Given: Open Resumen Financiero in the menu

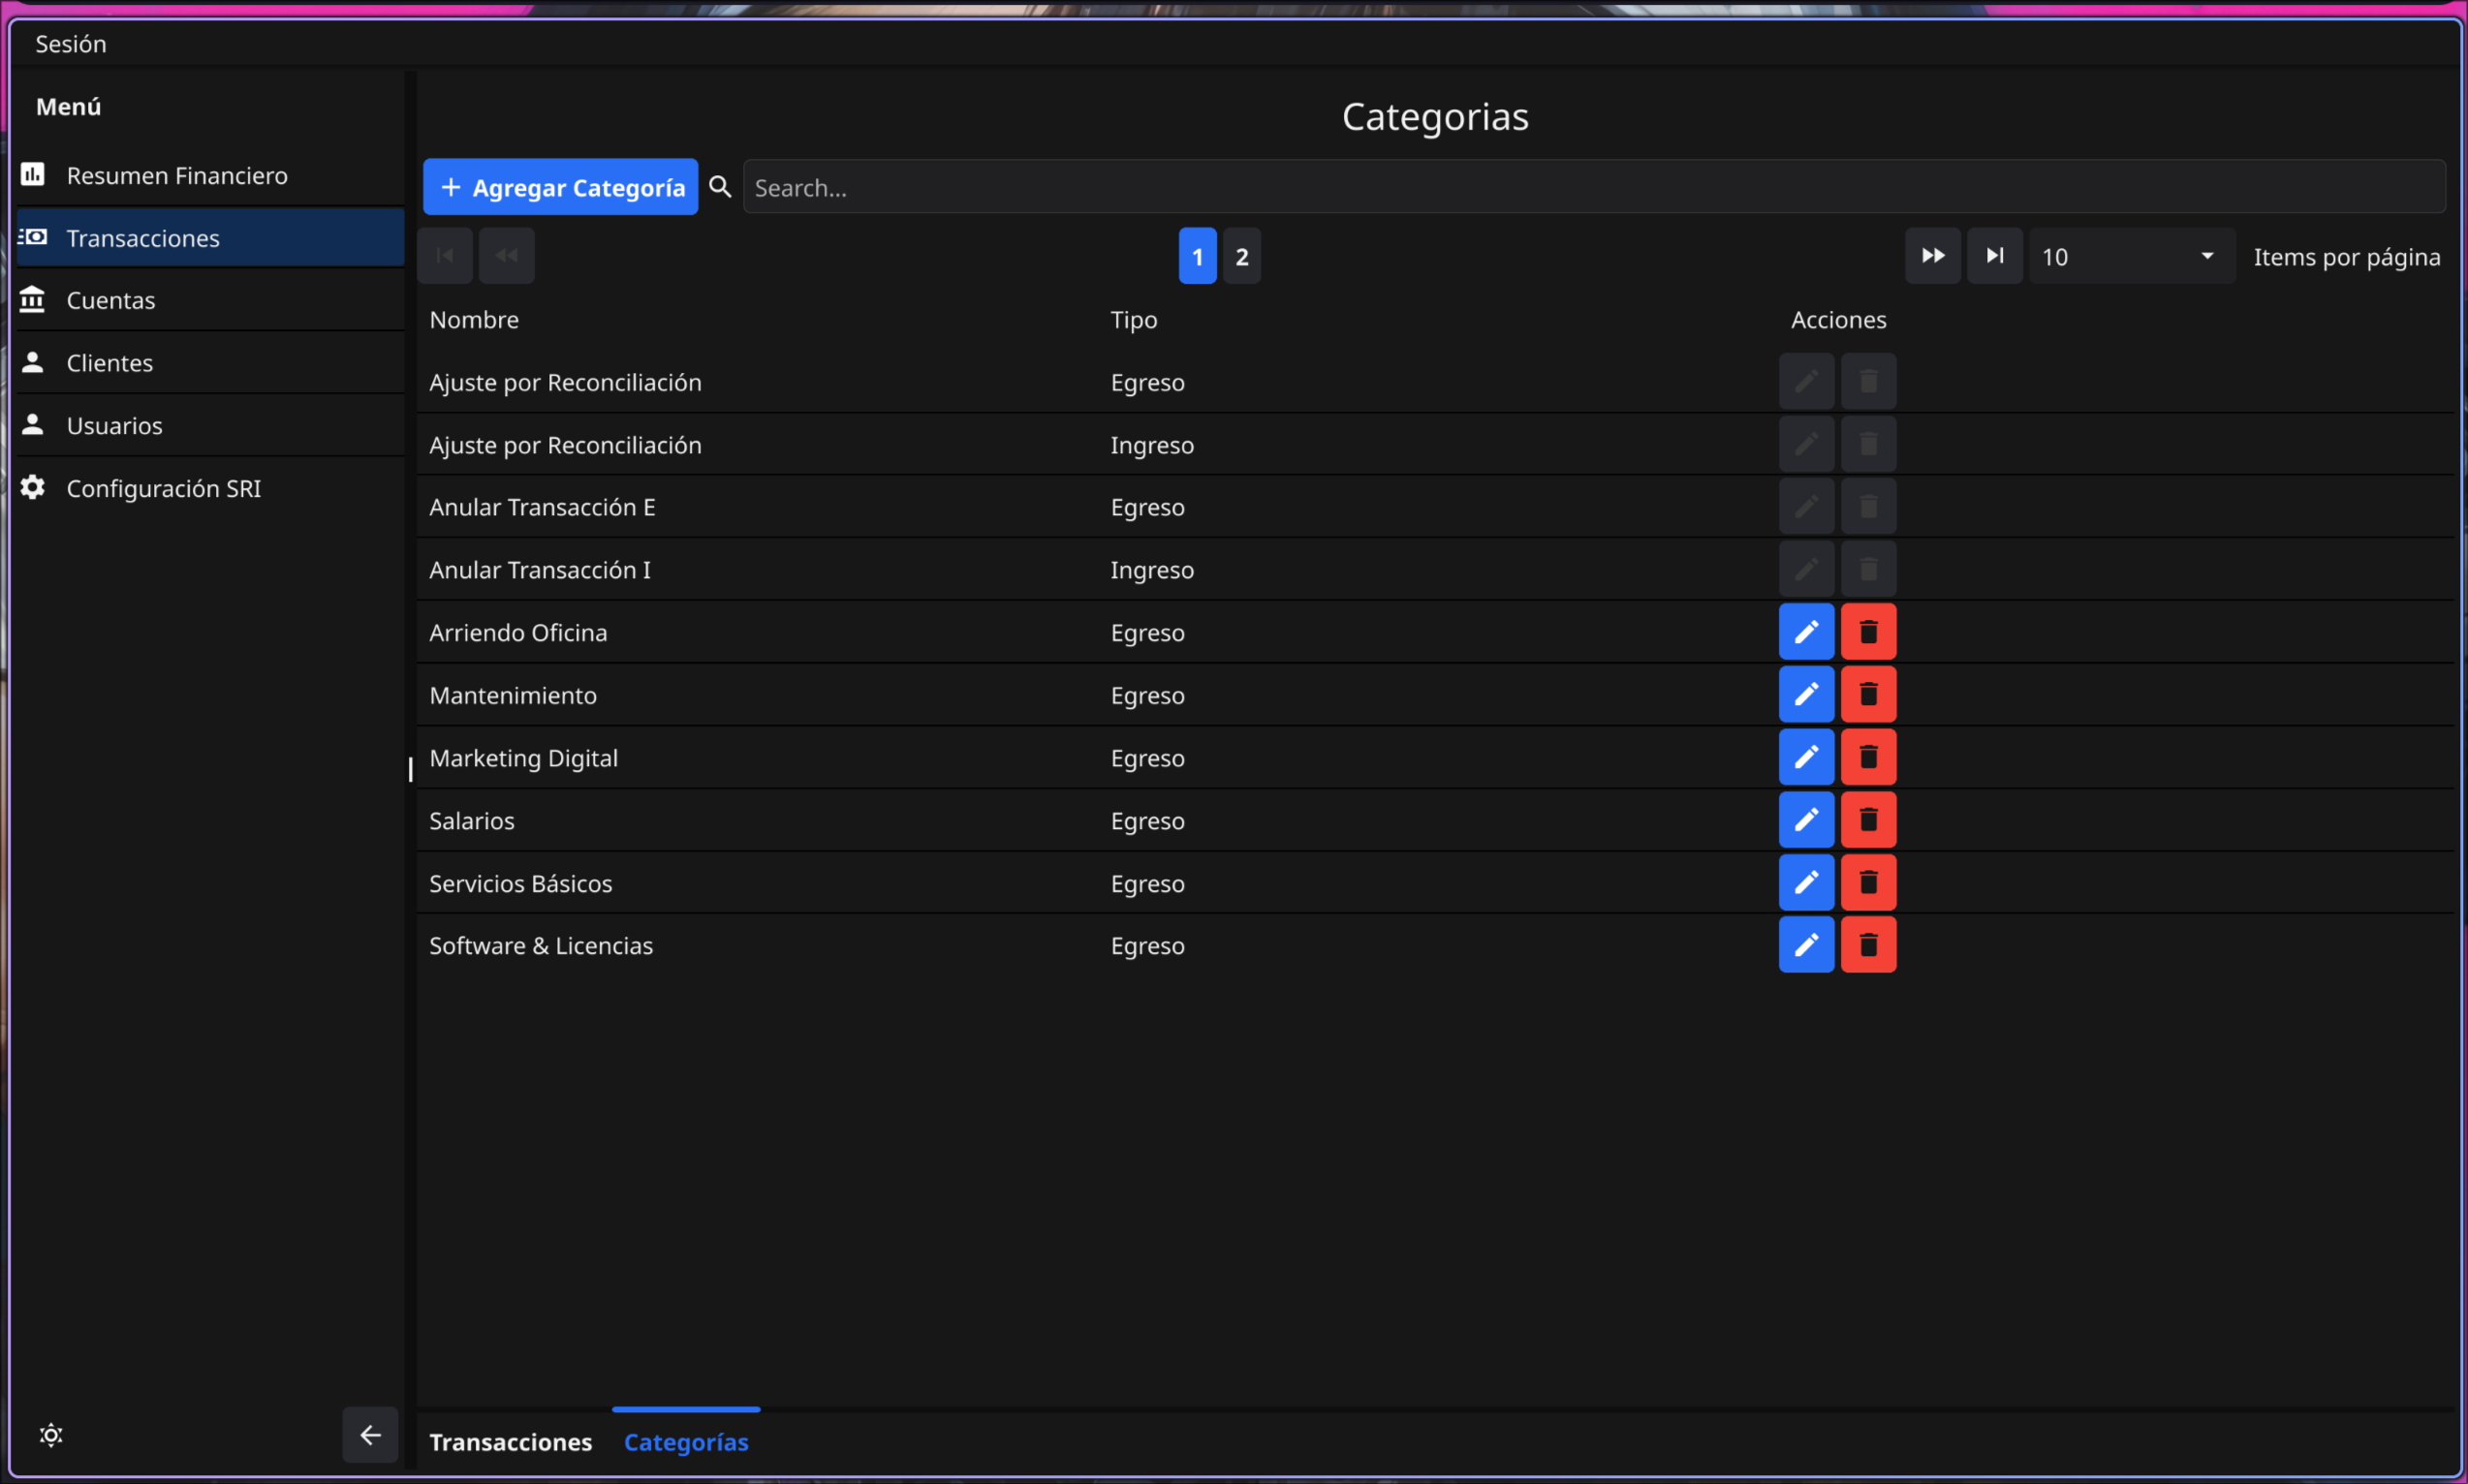Looking at the screenshot, I should pos(177,176).
